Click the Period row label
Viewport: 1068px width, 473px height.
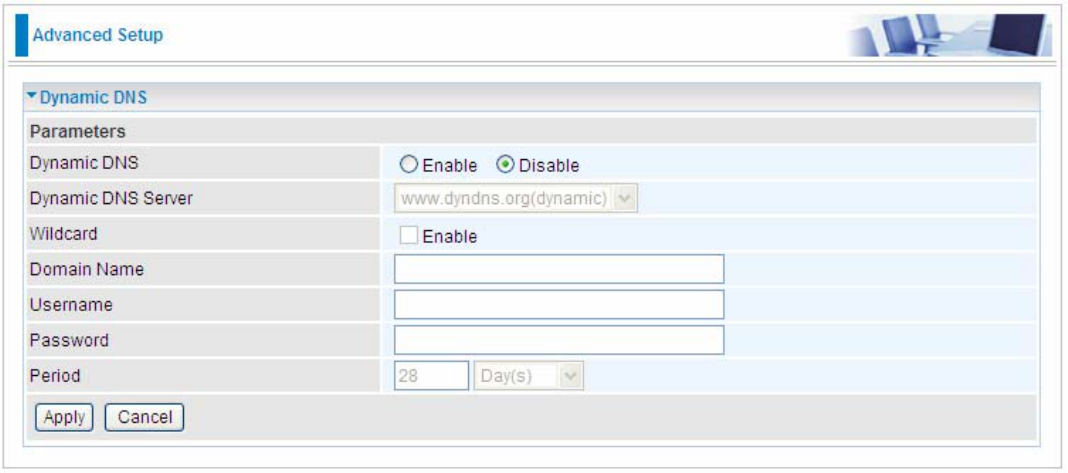coord(54,376)
